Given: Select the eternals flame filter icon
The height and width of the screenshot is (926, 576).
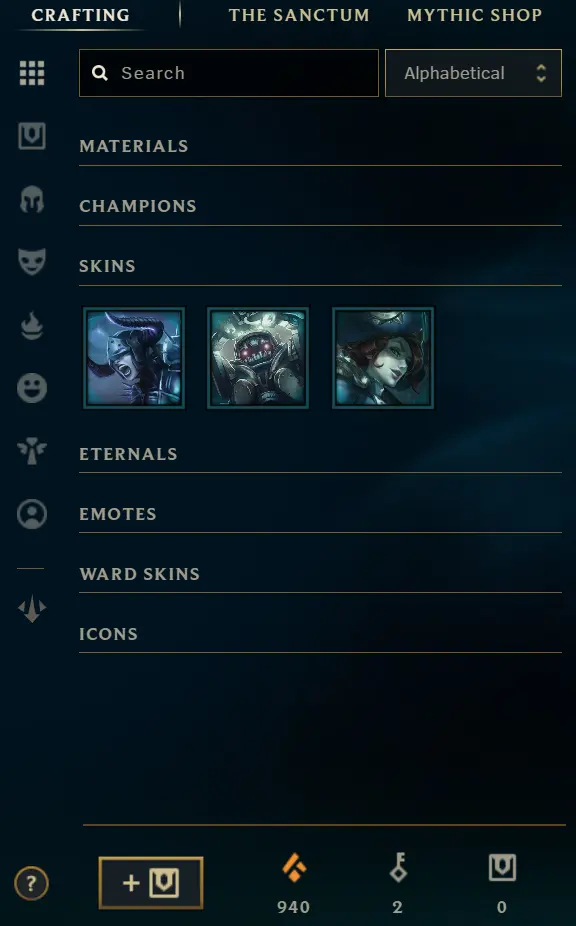Looking at the screenshot, I should (32, 326).
